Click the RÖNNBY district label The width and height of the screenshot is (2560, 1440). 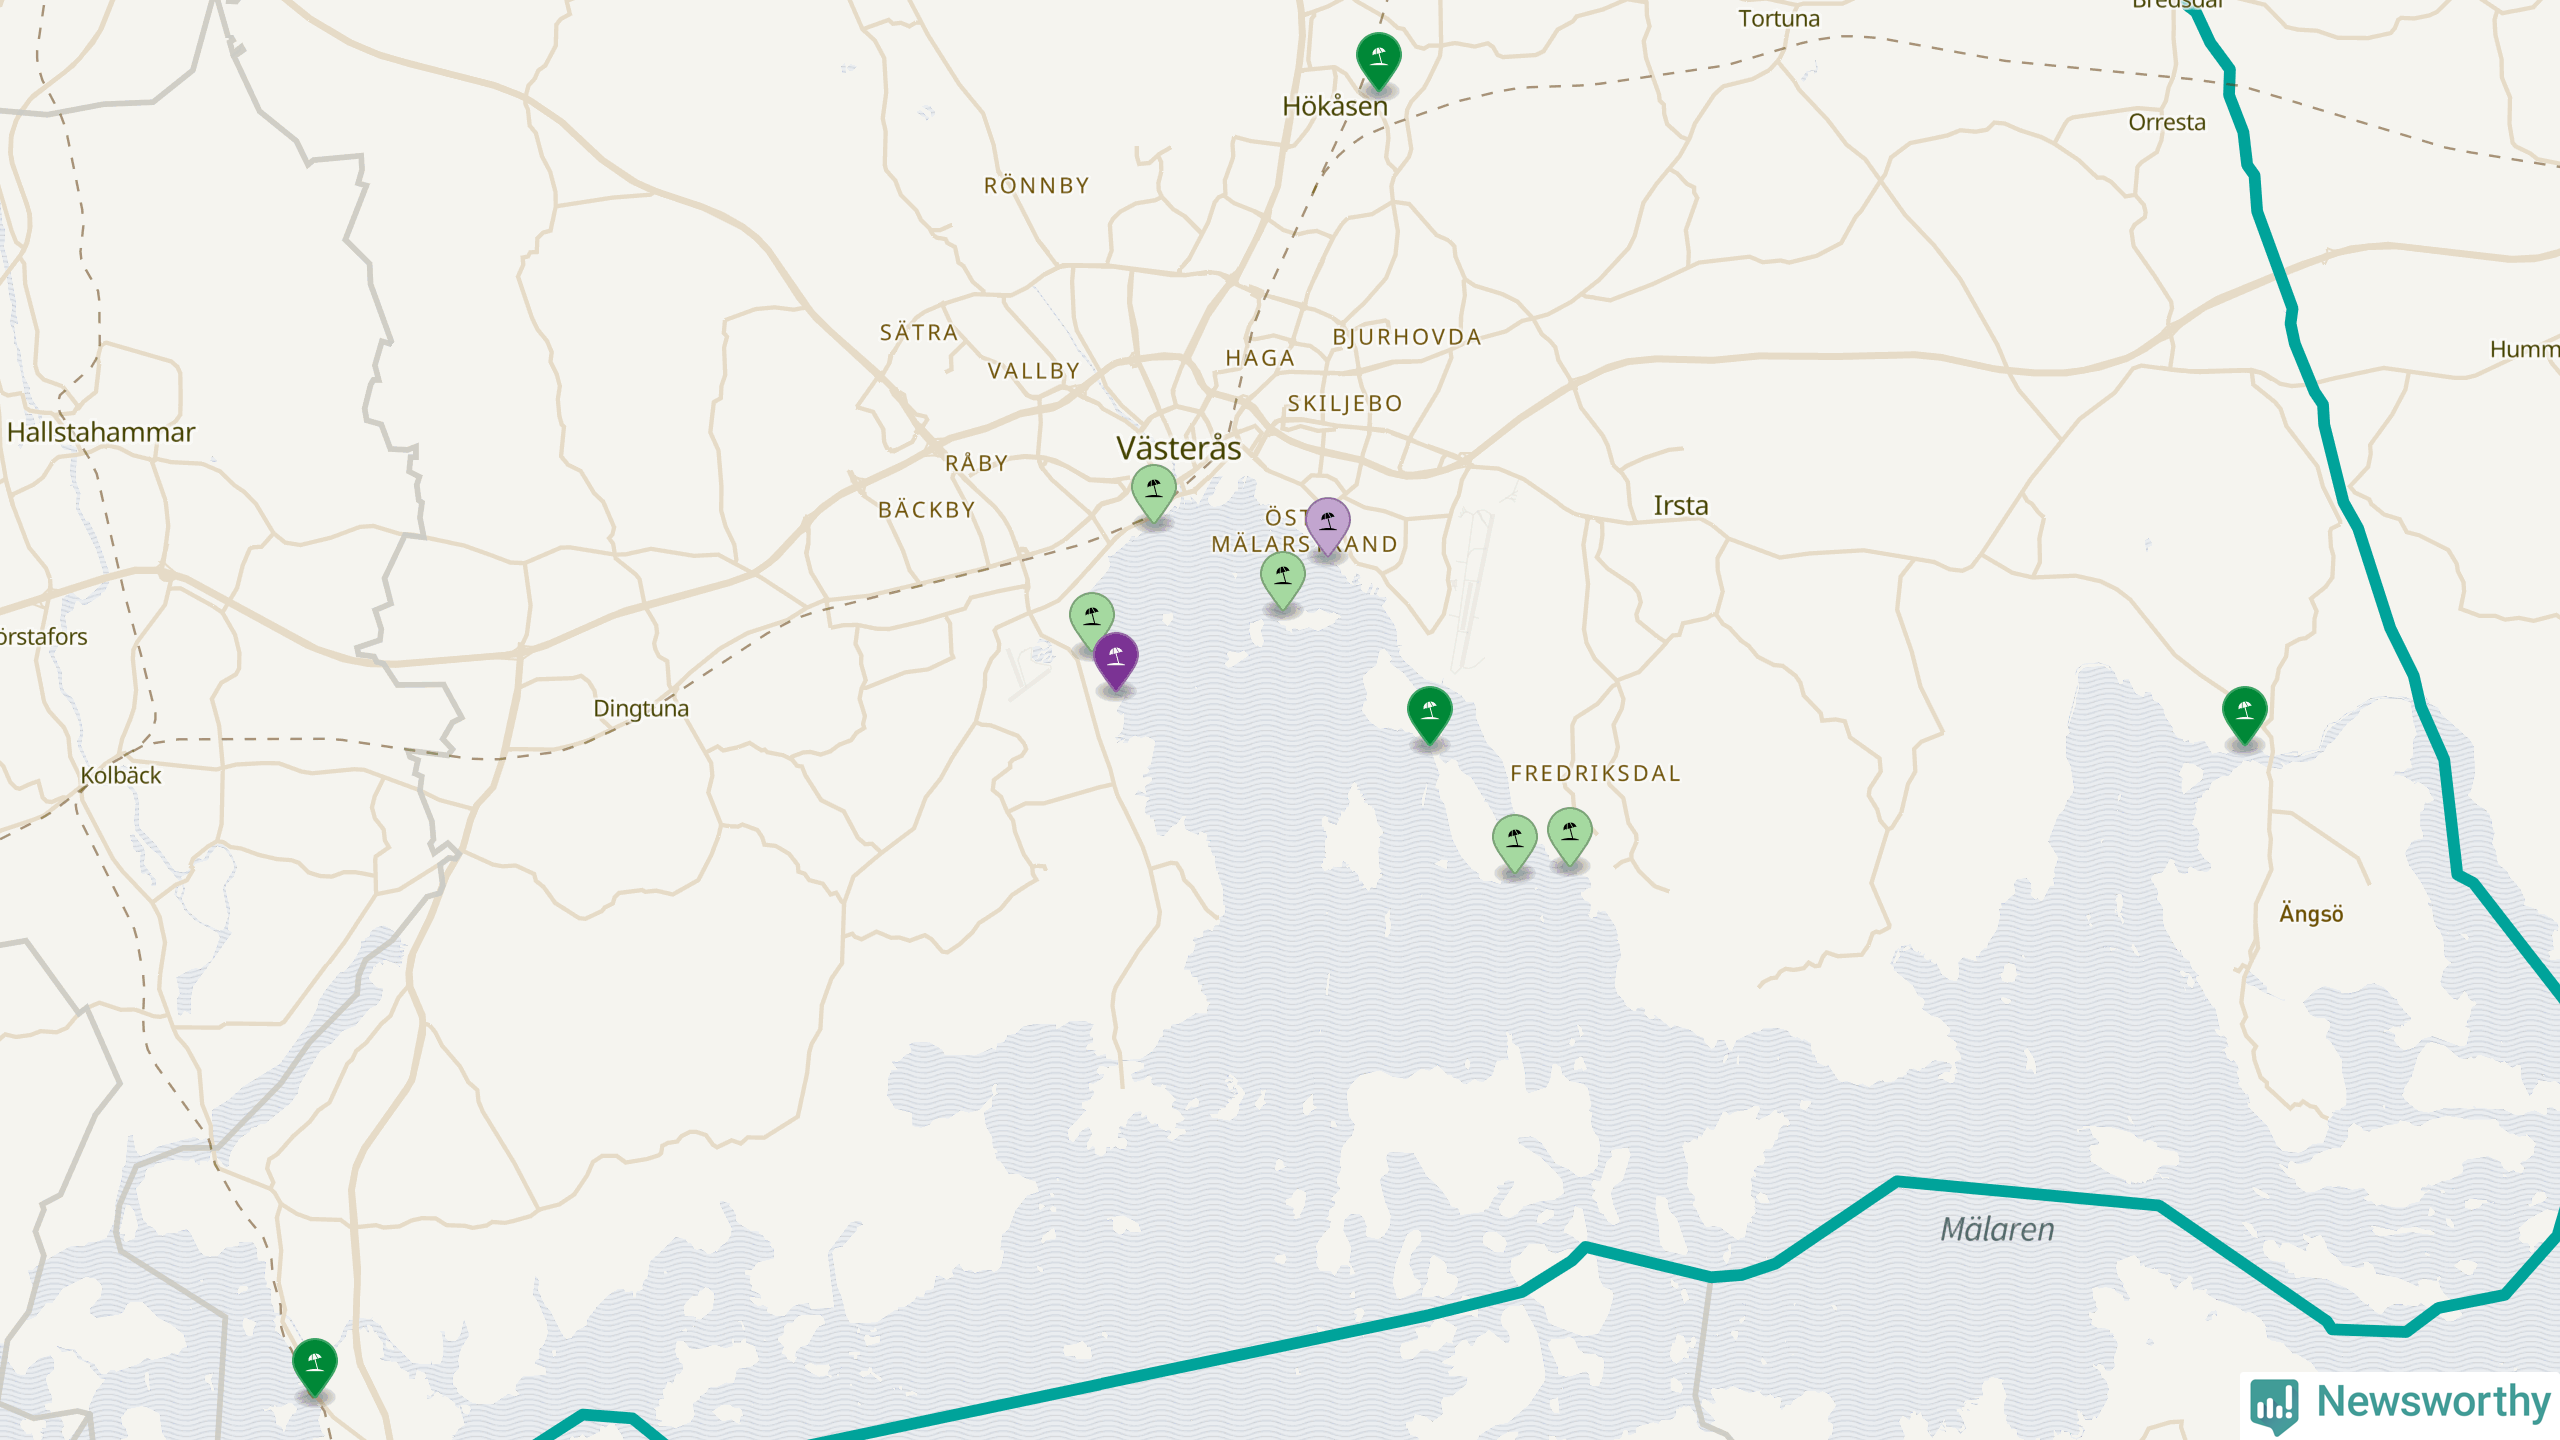tap(1037, 186)
